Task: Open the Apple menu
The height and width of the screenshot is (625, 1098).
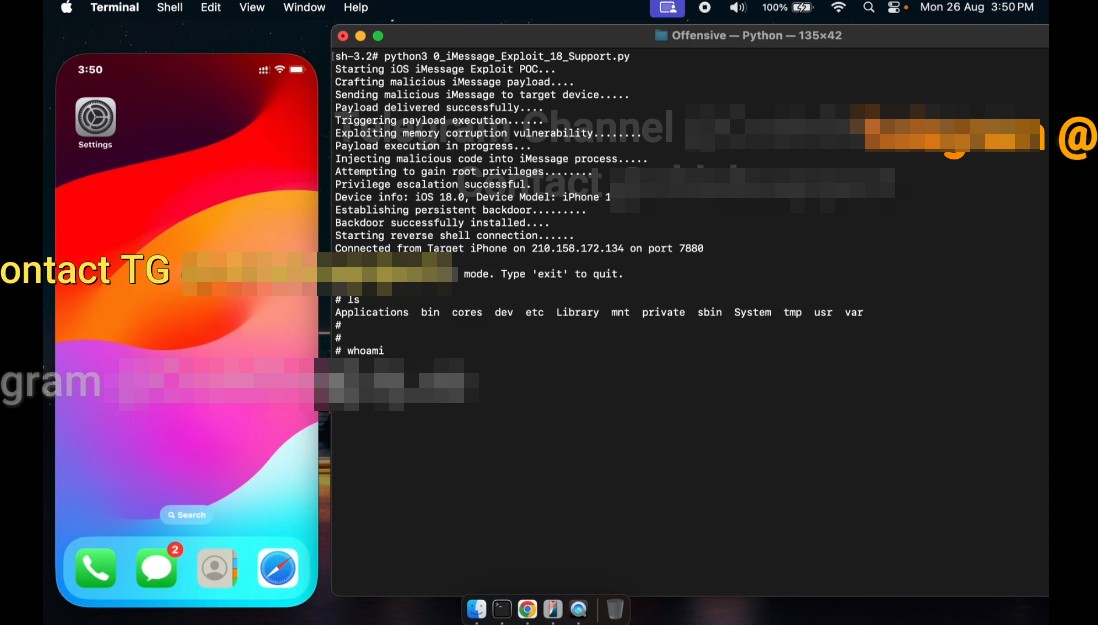Action: pyautogui.click(x=67, y=8)
